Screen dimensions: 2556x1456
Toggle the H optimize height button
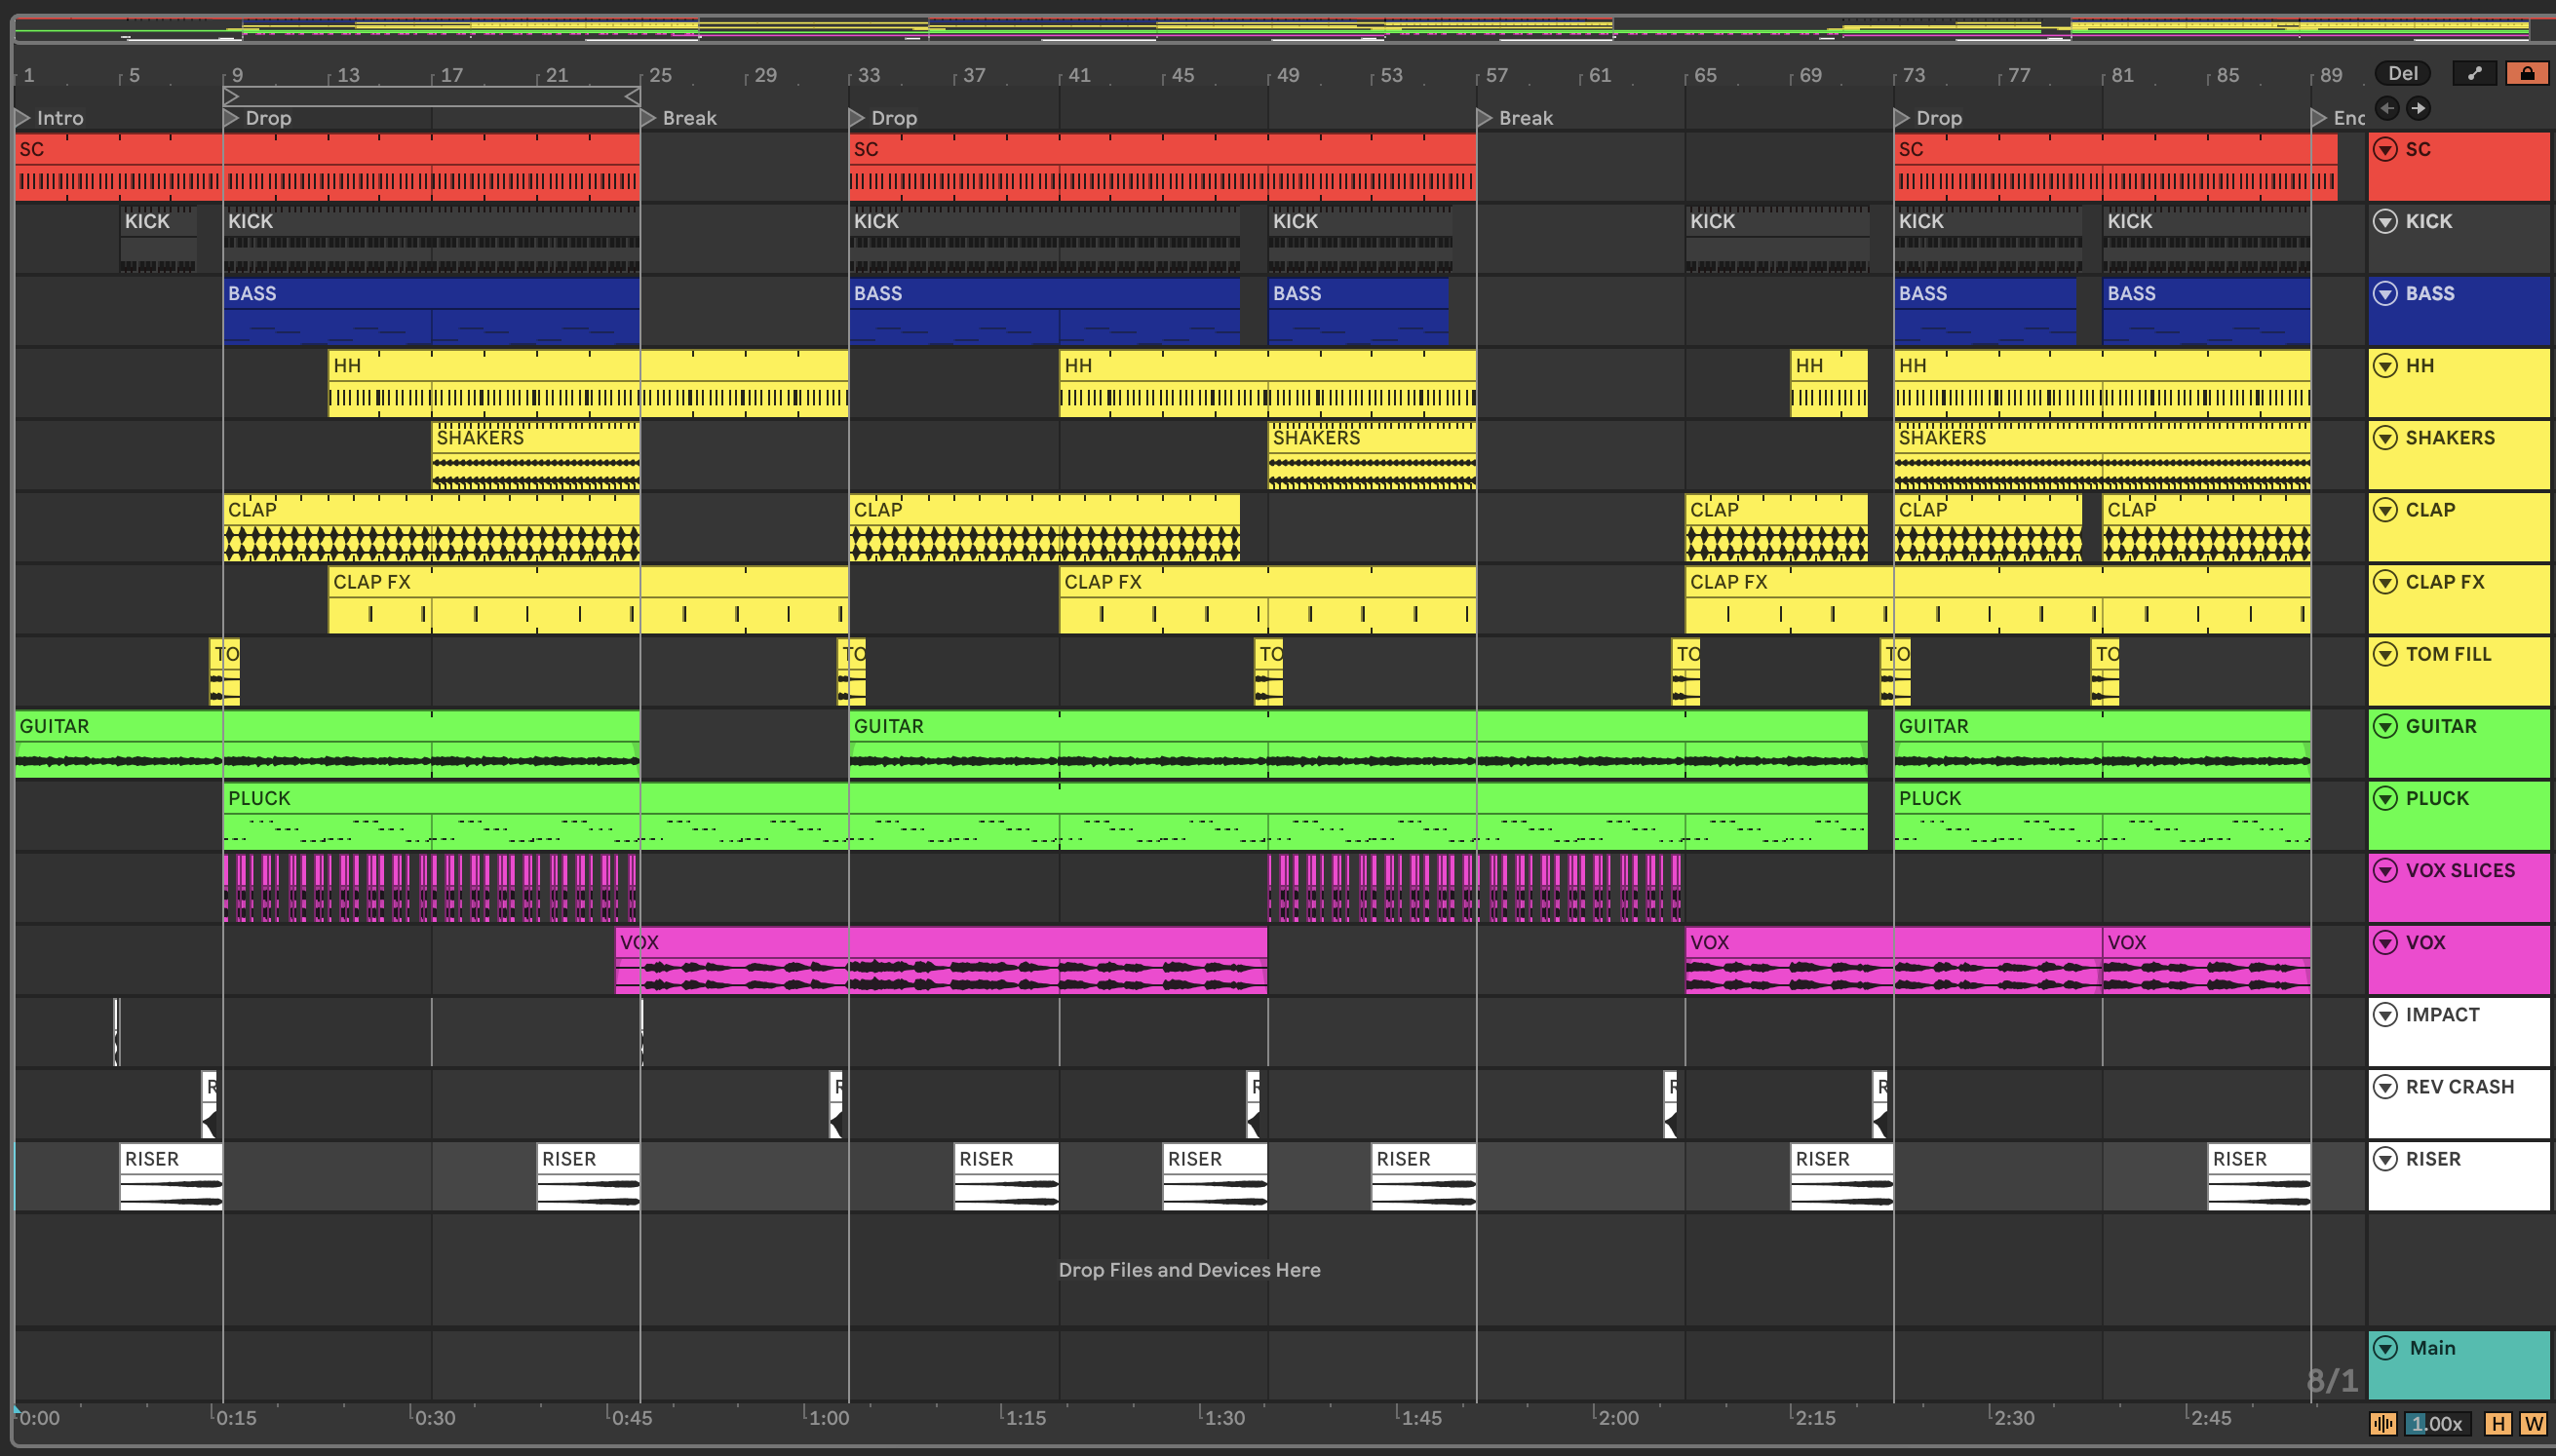point(2498,1423)
